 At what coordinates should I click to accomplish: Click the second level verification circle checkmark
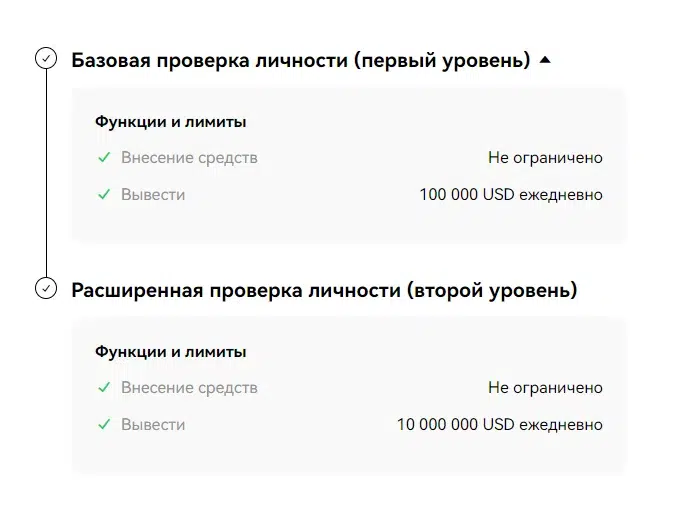tap(46, 288)
